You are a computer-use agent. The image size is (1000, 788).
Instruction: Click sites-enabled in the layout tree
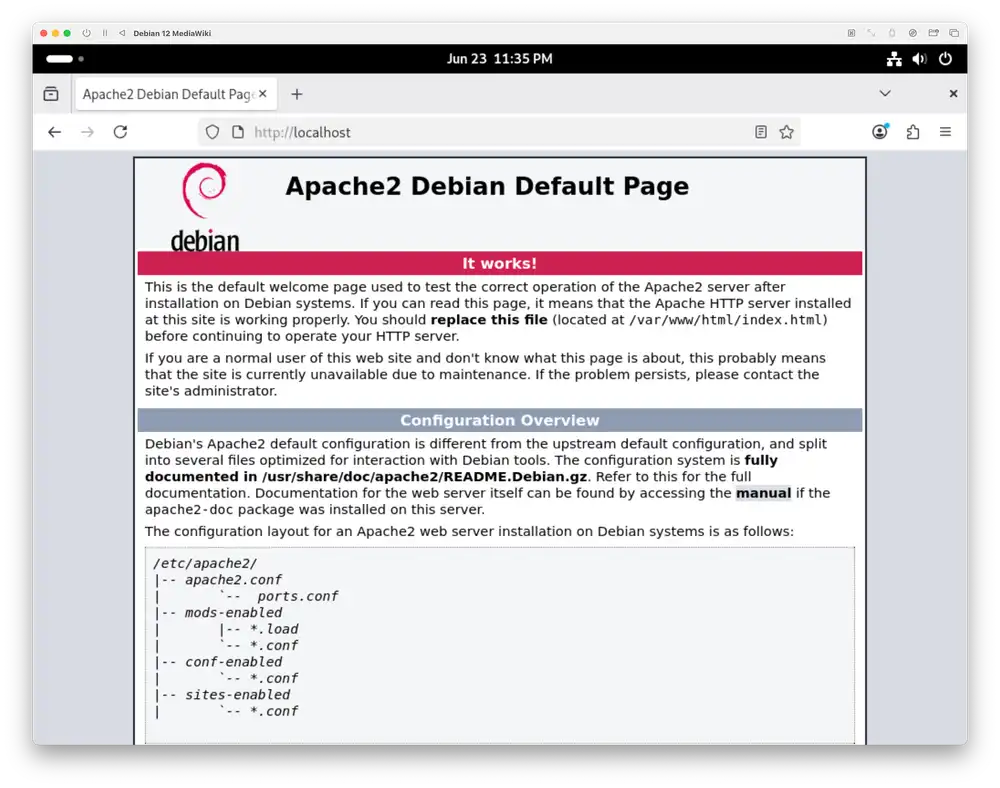[x=238, y=695]
